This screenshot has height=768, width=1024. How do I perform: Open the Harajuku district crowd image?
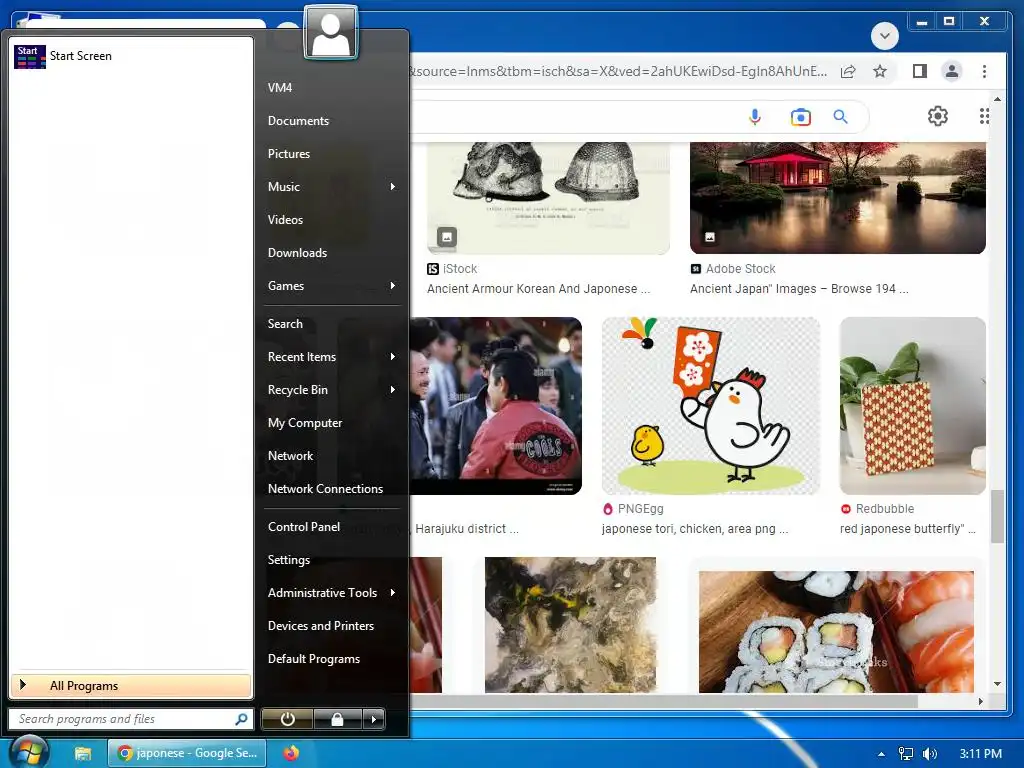496,406
